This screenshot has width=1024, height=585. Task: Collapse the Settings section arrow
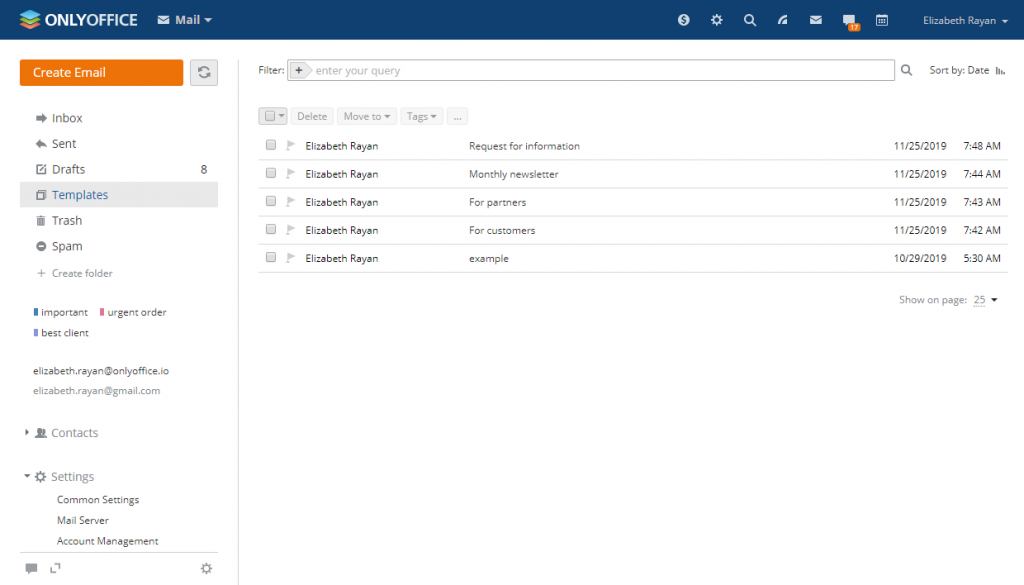click(27, 476)
